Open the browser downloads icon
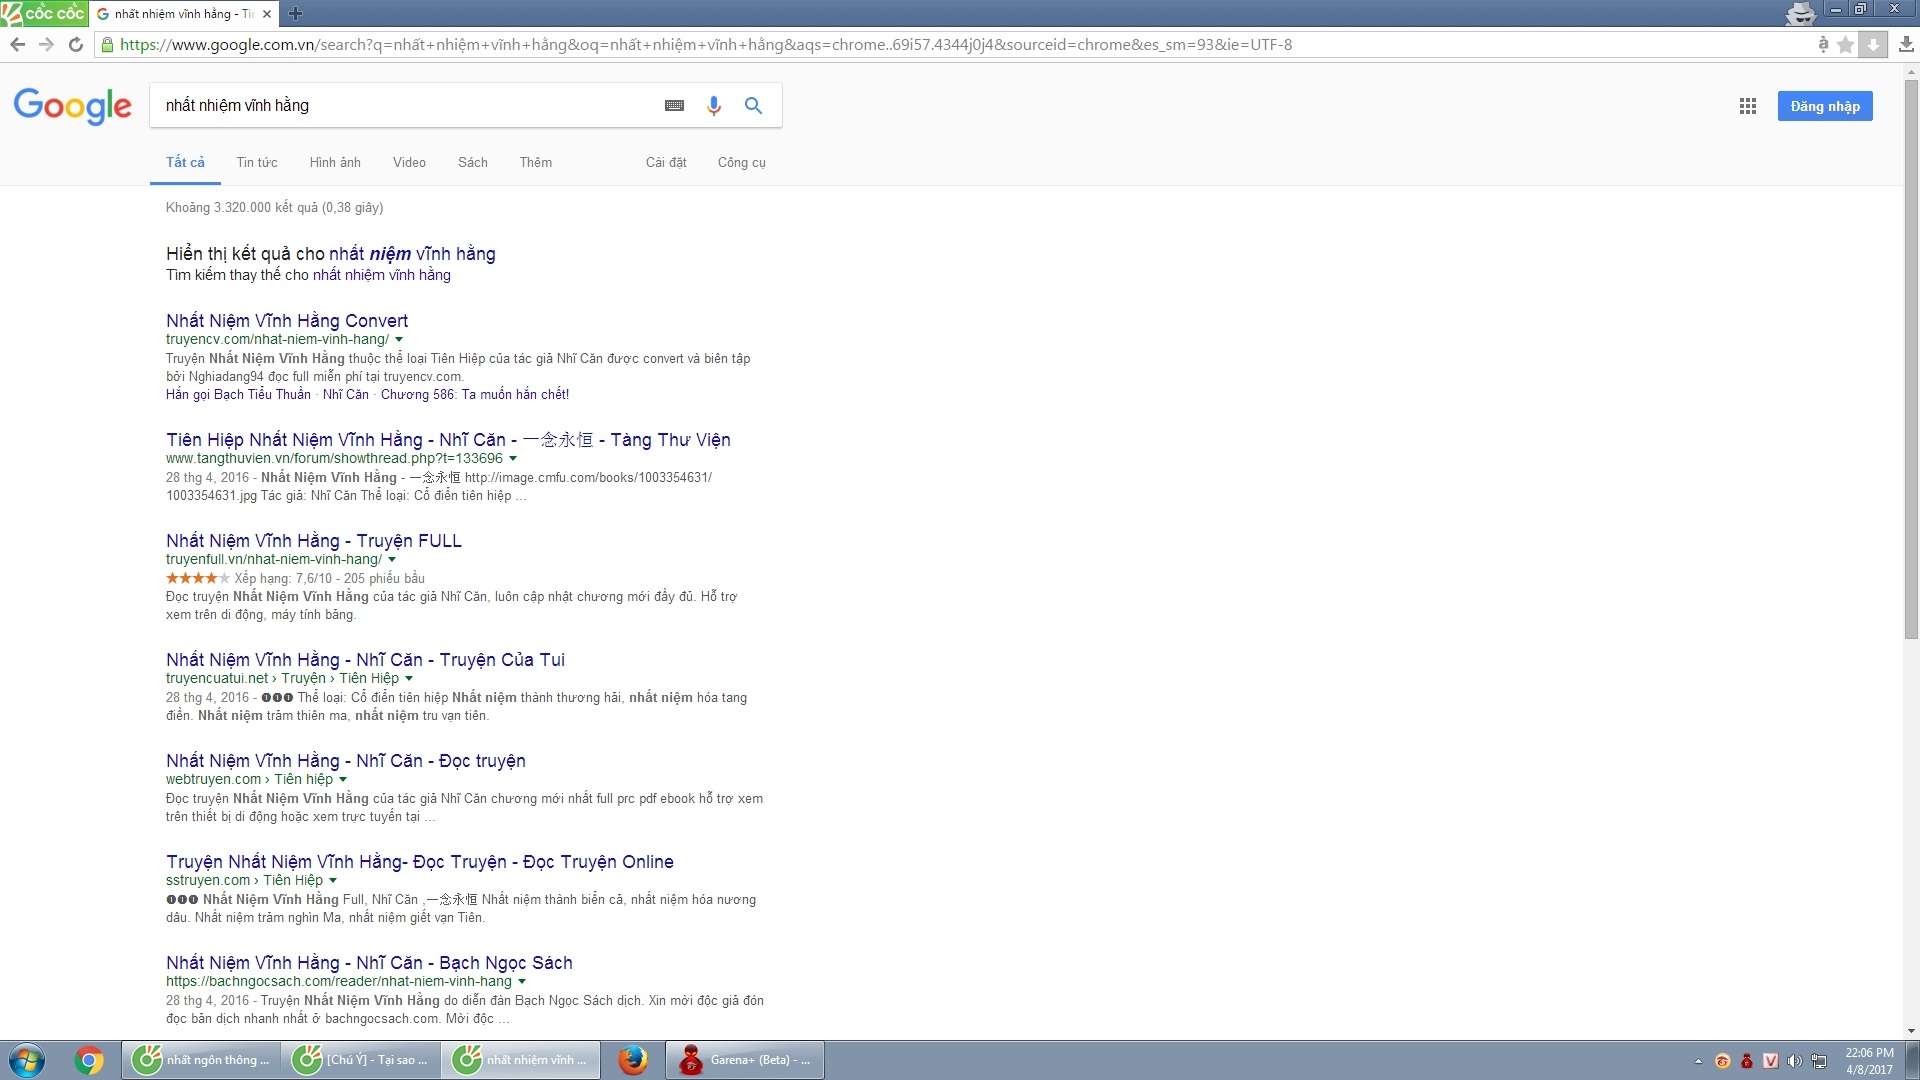The image size is (1920, 1080). click(x=1906, y=44)
